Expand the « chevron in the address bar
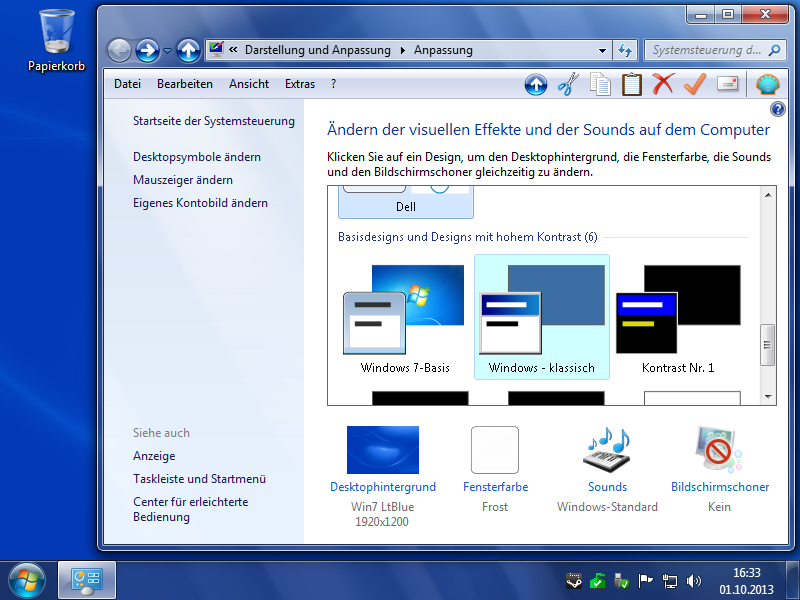Screen dimensions: 800x600 tap(233, 50)
